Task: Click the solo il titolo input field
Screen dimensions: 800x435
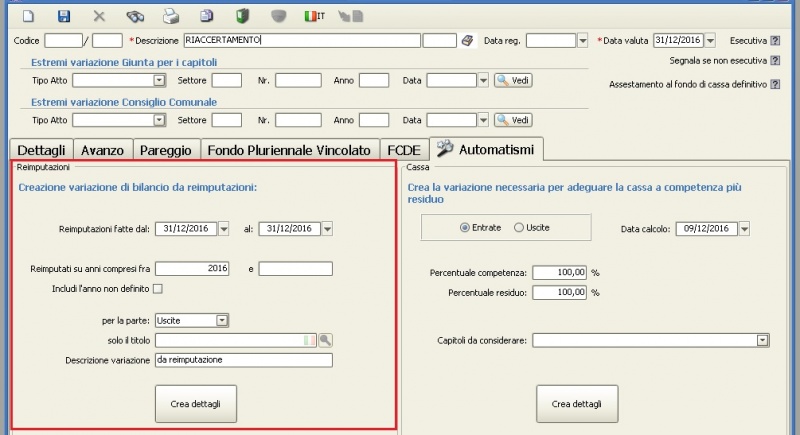Action: pos(236,340)
